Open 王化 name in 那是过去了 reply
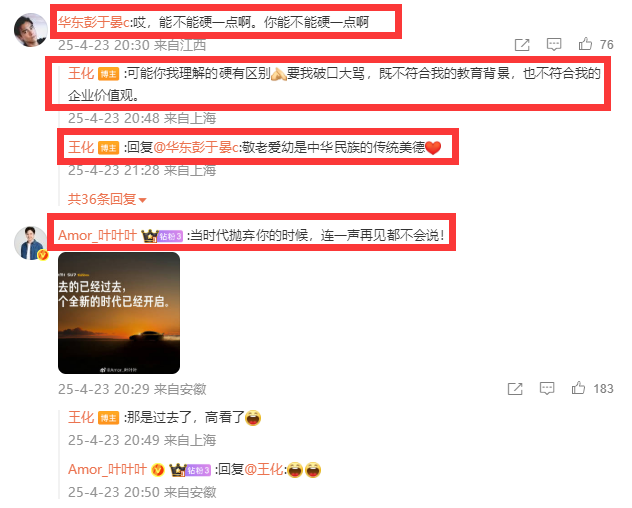The image size is (632, 508). click(x=81, y=417)
